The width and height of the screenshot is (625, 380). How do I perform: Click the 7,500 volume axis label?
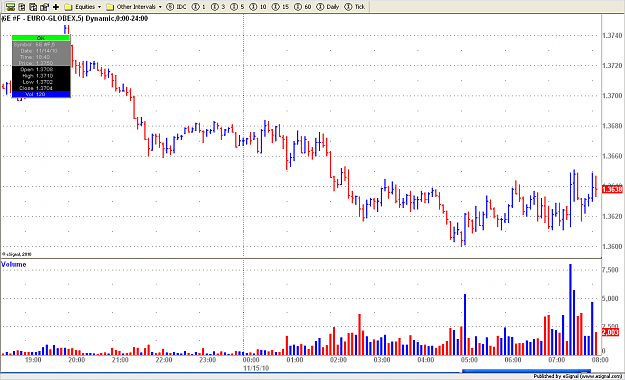pyautogui.click(x=610, y=270)
